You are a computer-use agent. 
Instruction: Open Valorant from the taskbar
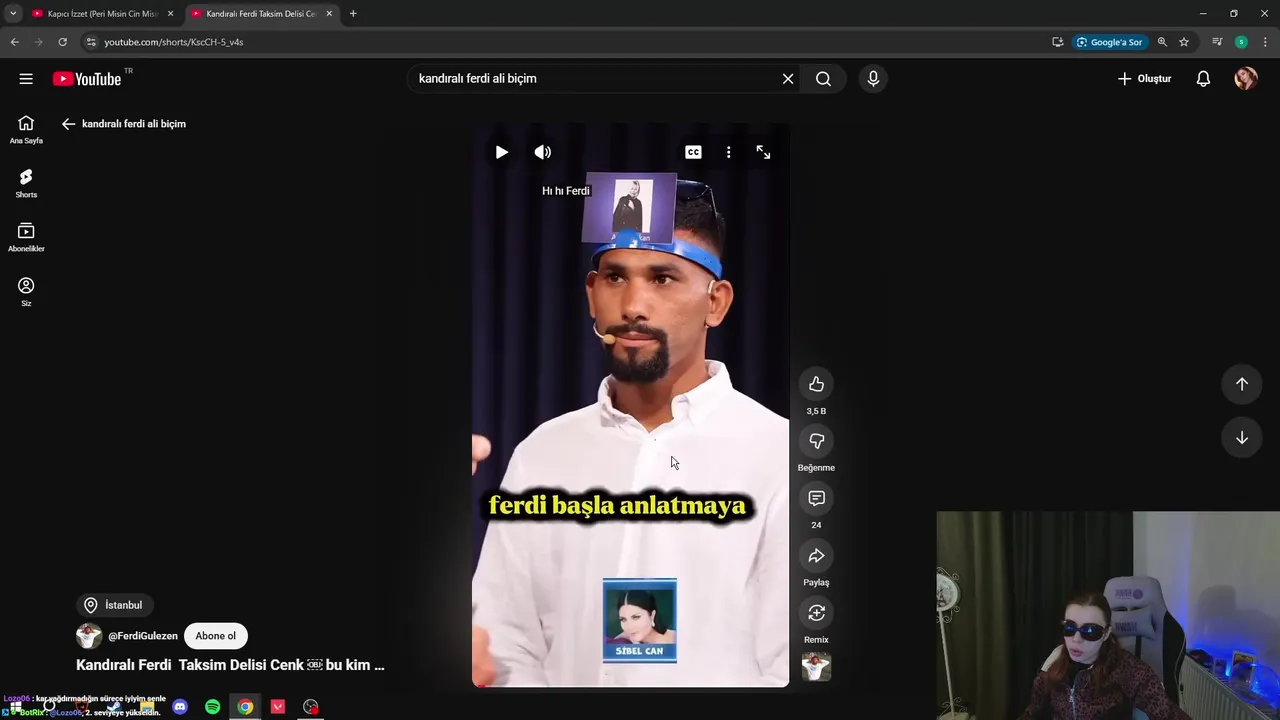278,707
